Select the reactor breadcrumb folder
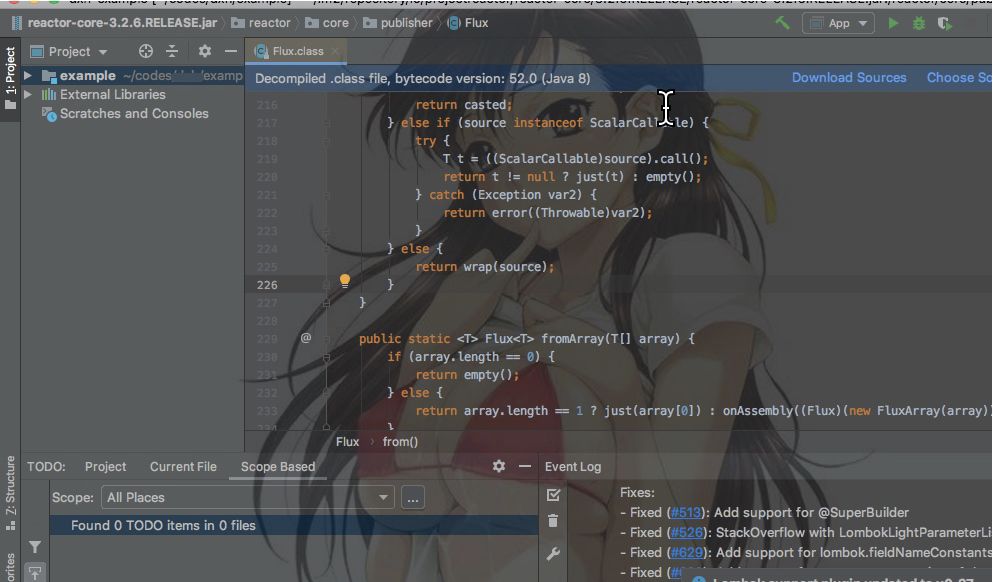This screenshot has width=993, height=582. (261, 23)
